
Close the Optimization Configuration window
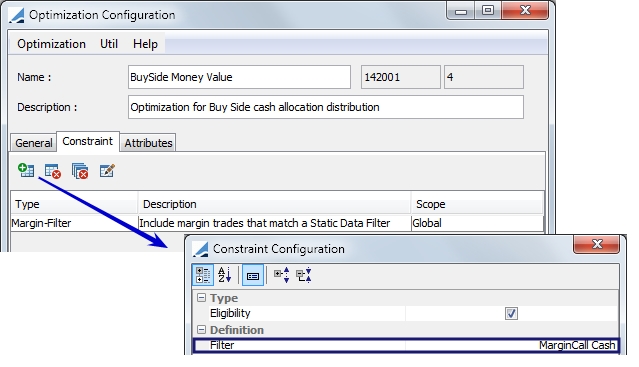525,10
